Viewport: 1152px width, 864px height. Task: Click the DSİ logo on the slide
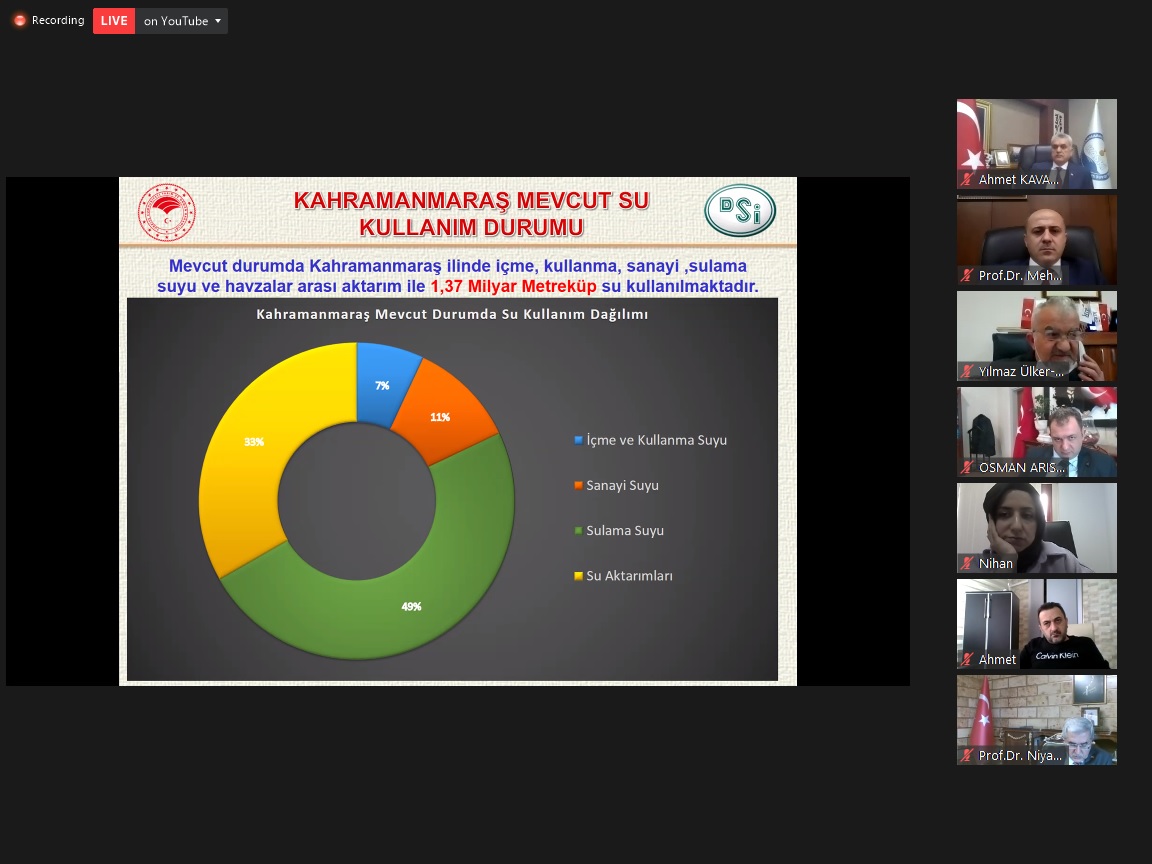click(740, 211)
